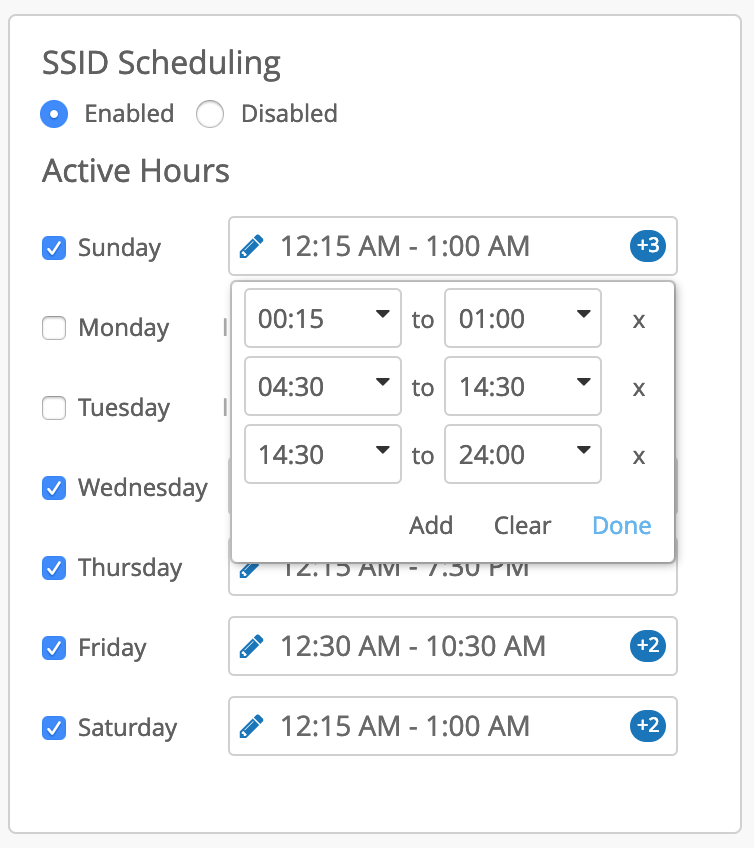Click the pencil edit icon for Friday
This screenshot has width=754, height=848.
pos(253,646)
